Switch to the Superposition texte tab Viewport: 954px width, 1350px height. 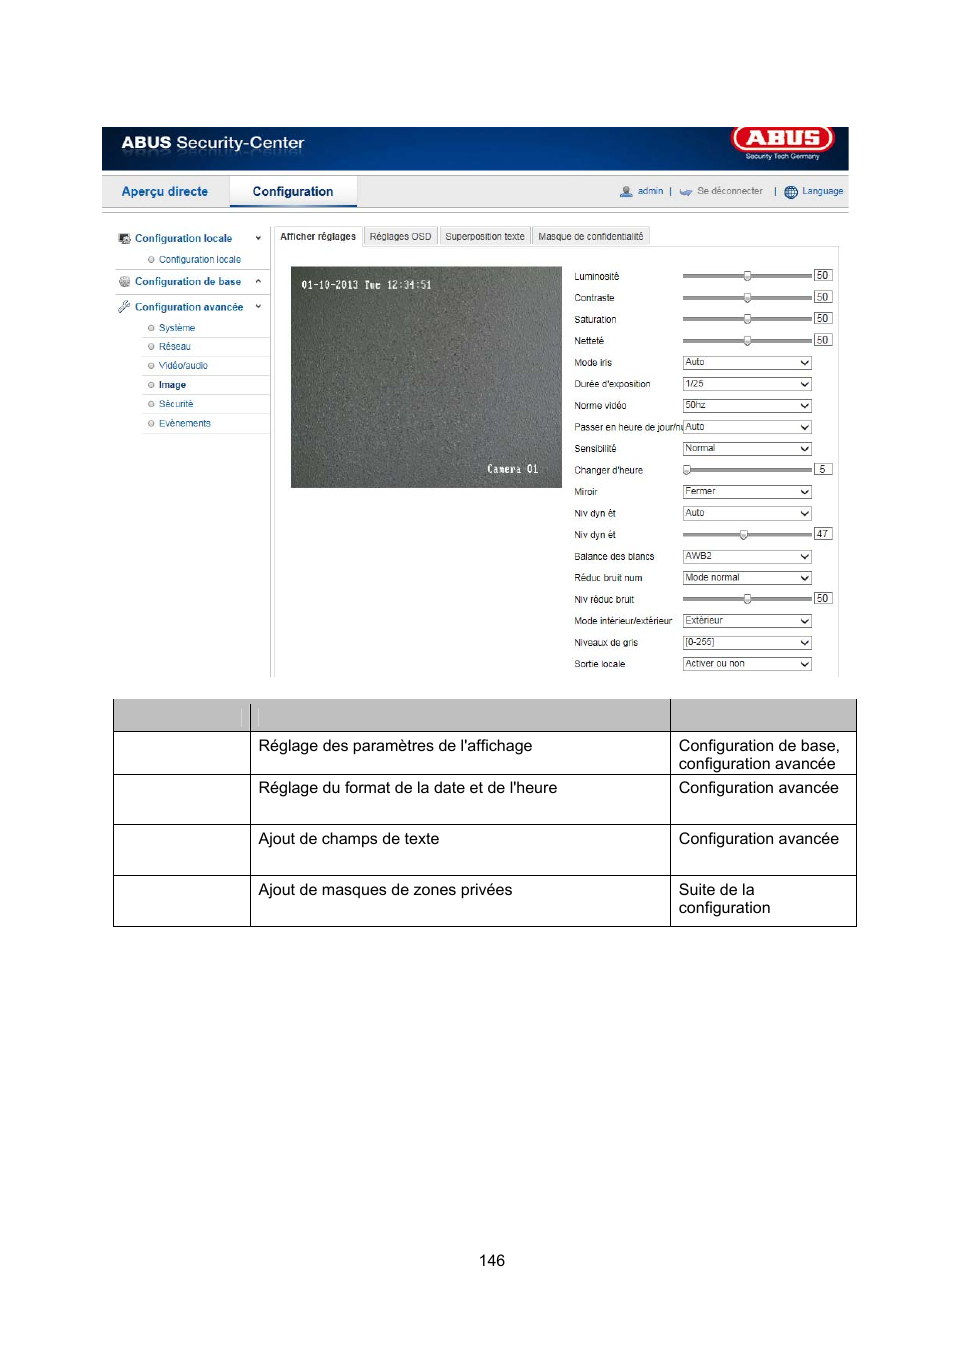pyautogui.click(x=485, y=237)
